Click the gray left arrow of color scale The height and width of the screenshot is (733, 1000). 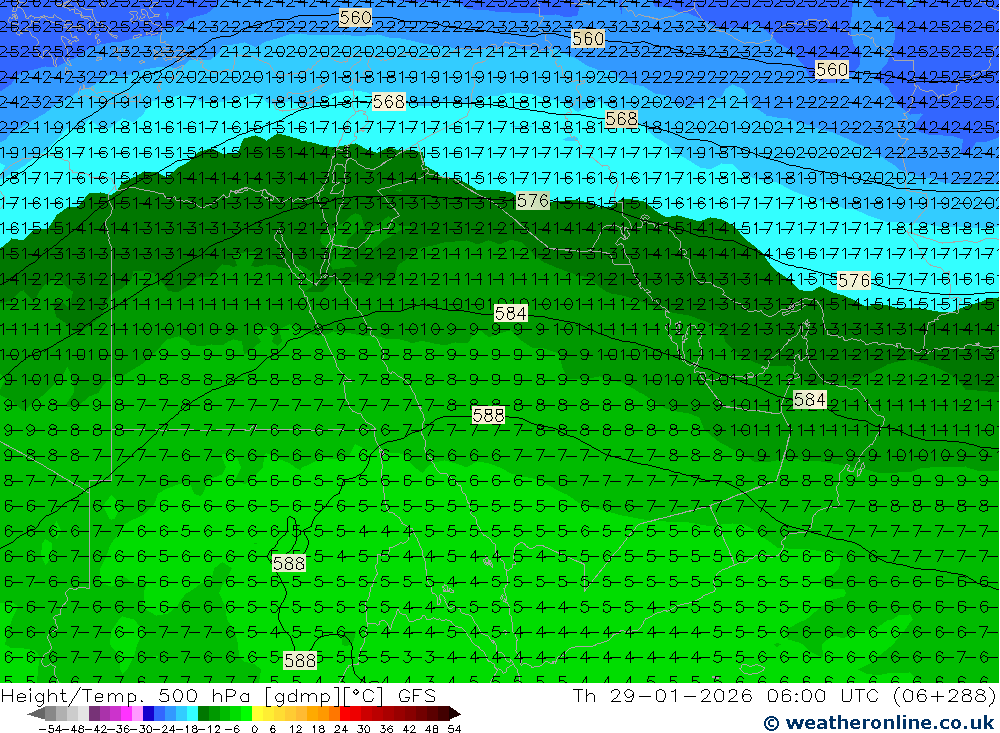click(x=36, y=713)
